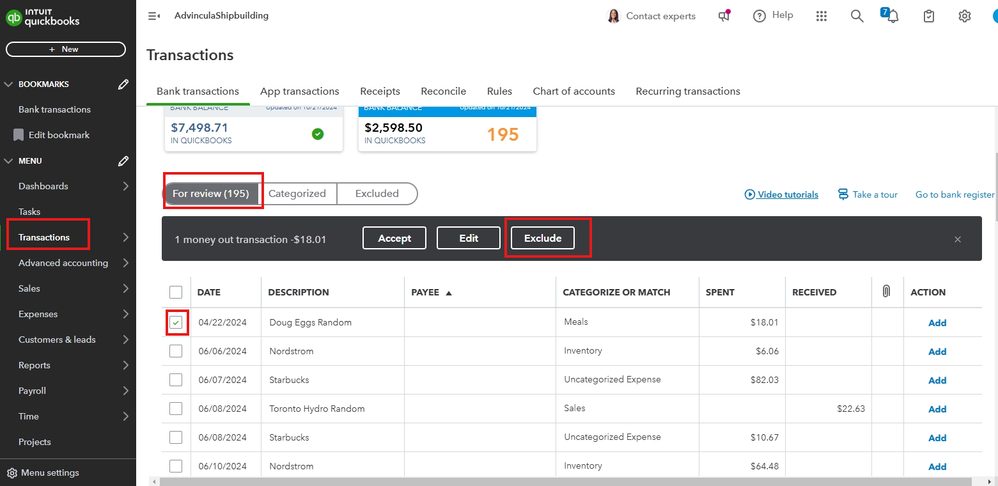The width and height of the screenshot is (998, 486).
Task: Switch to Receipts tab
Action: pos(380,91)
